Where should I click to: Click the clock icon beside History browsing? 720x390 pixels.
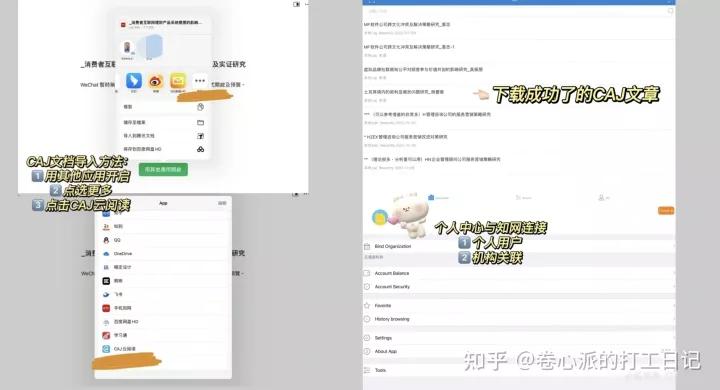pyautogui.click(x=367, y=319)
